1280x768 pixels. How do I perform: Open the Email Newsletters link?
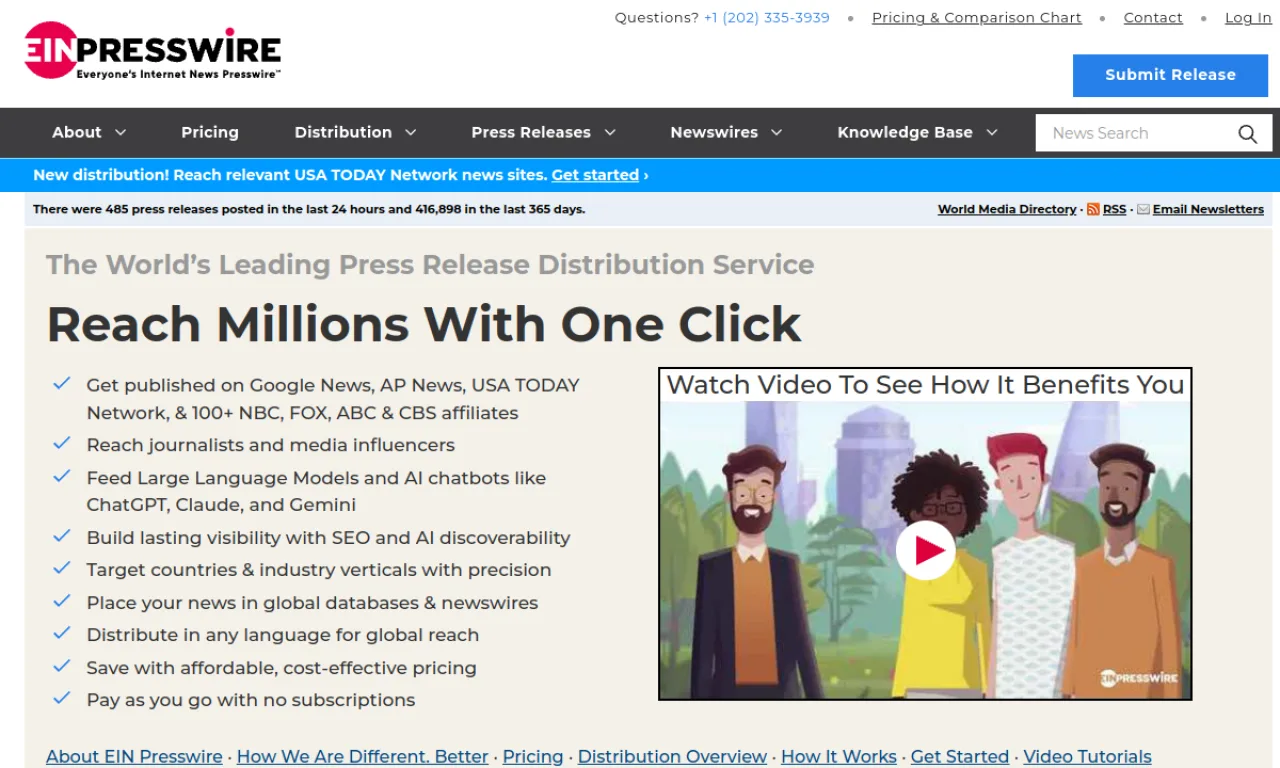[1208, 209]
